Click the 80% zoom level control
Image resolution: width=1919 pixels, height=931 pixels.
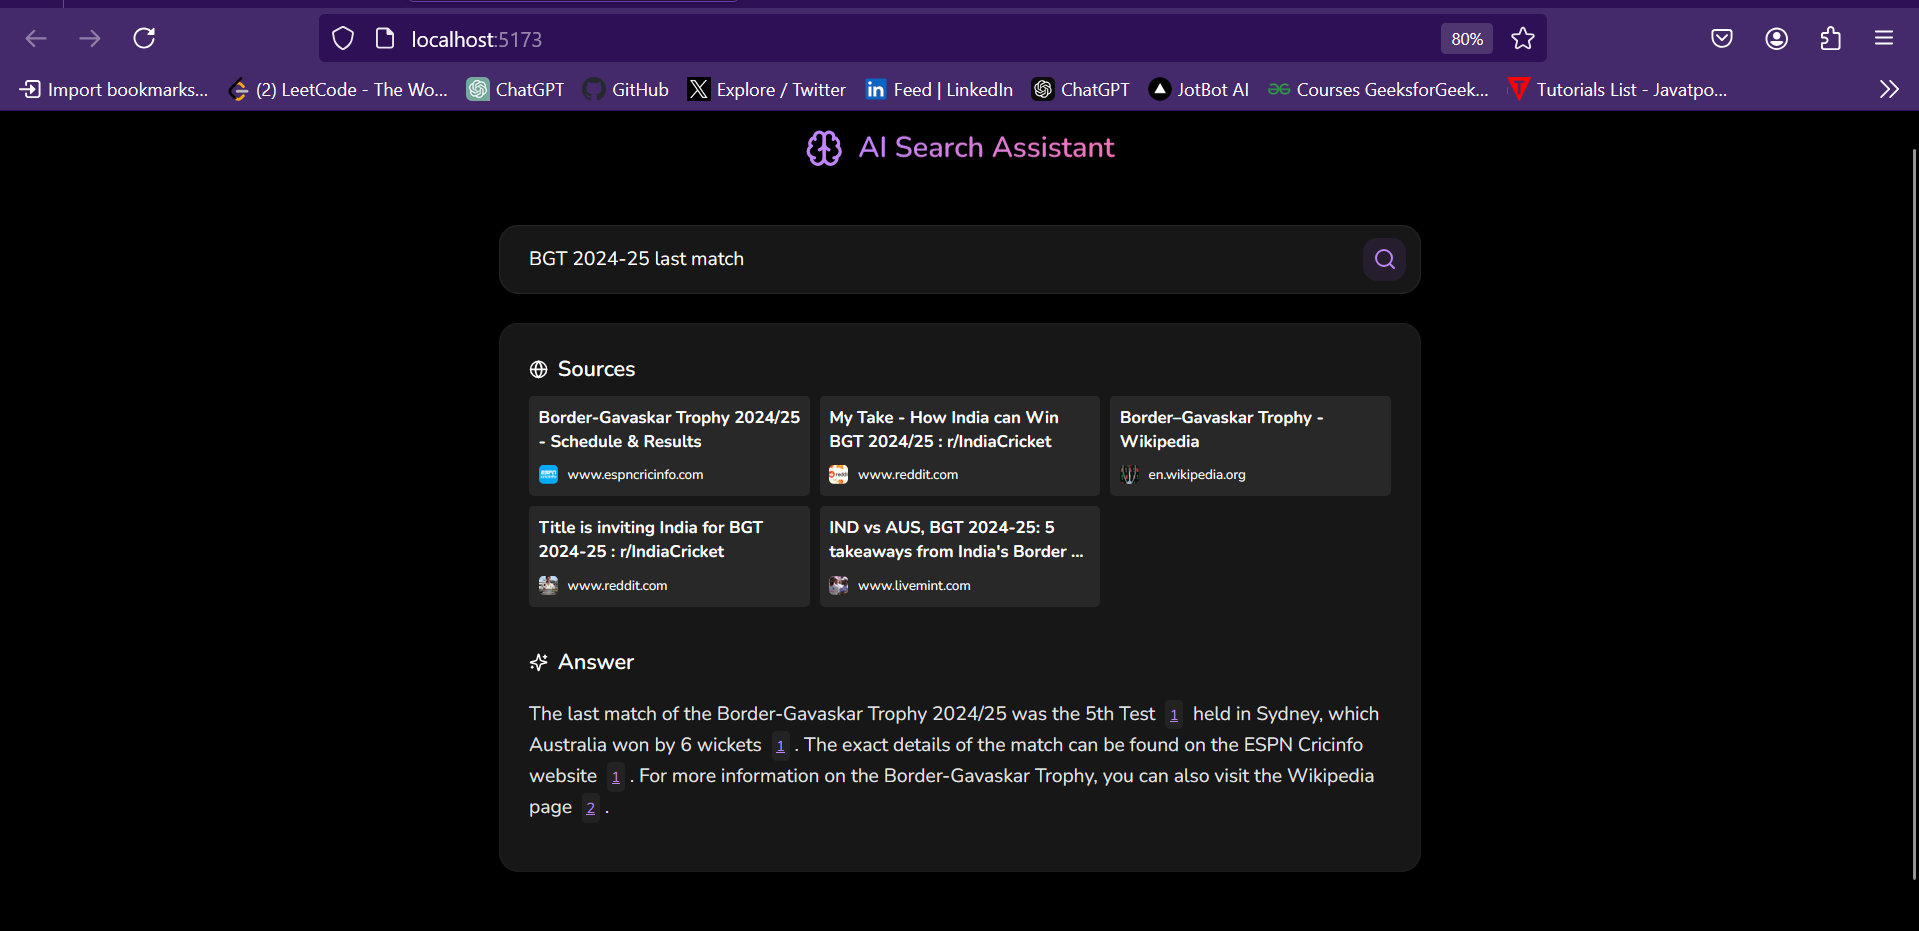pyautogui.click(x=1465, y=38)
